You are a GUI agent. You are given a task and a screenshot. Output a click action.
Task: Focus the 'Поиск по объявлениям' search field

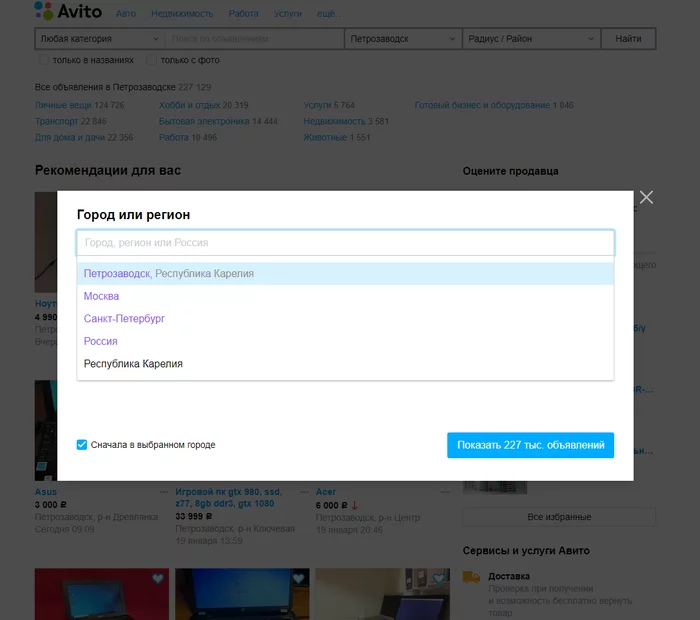[x=254, y=39]
